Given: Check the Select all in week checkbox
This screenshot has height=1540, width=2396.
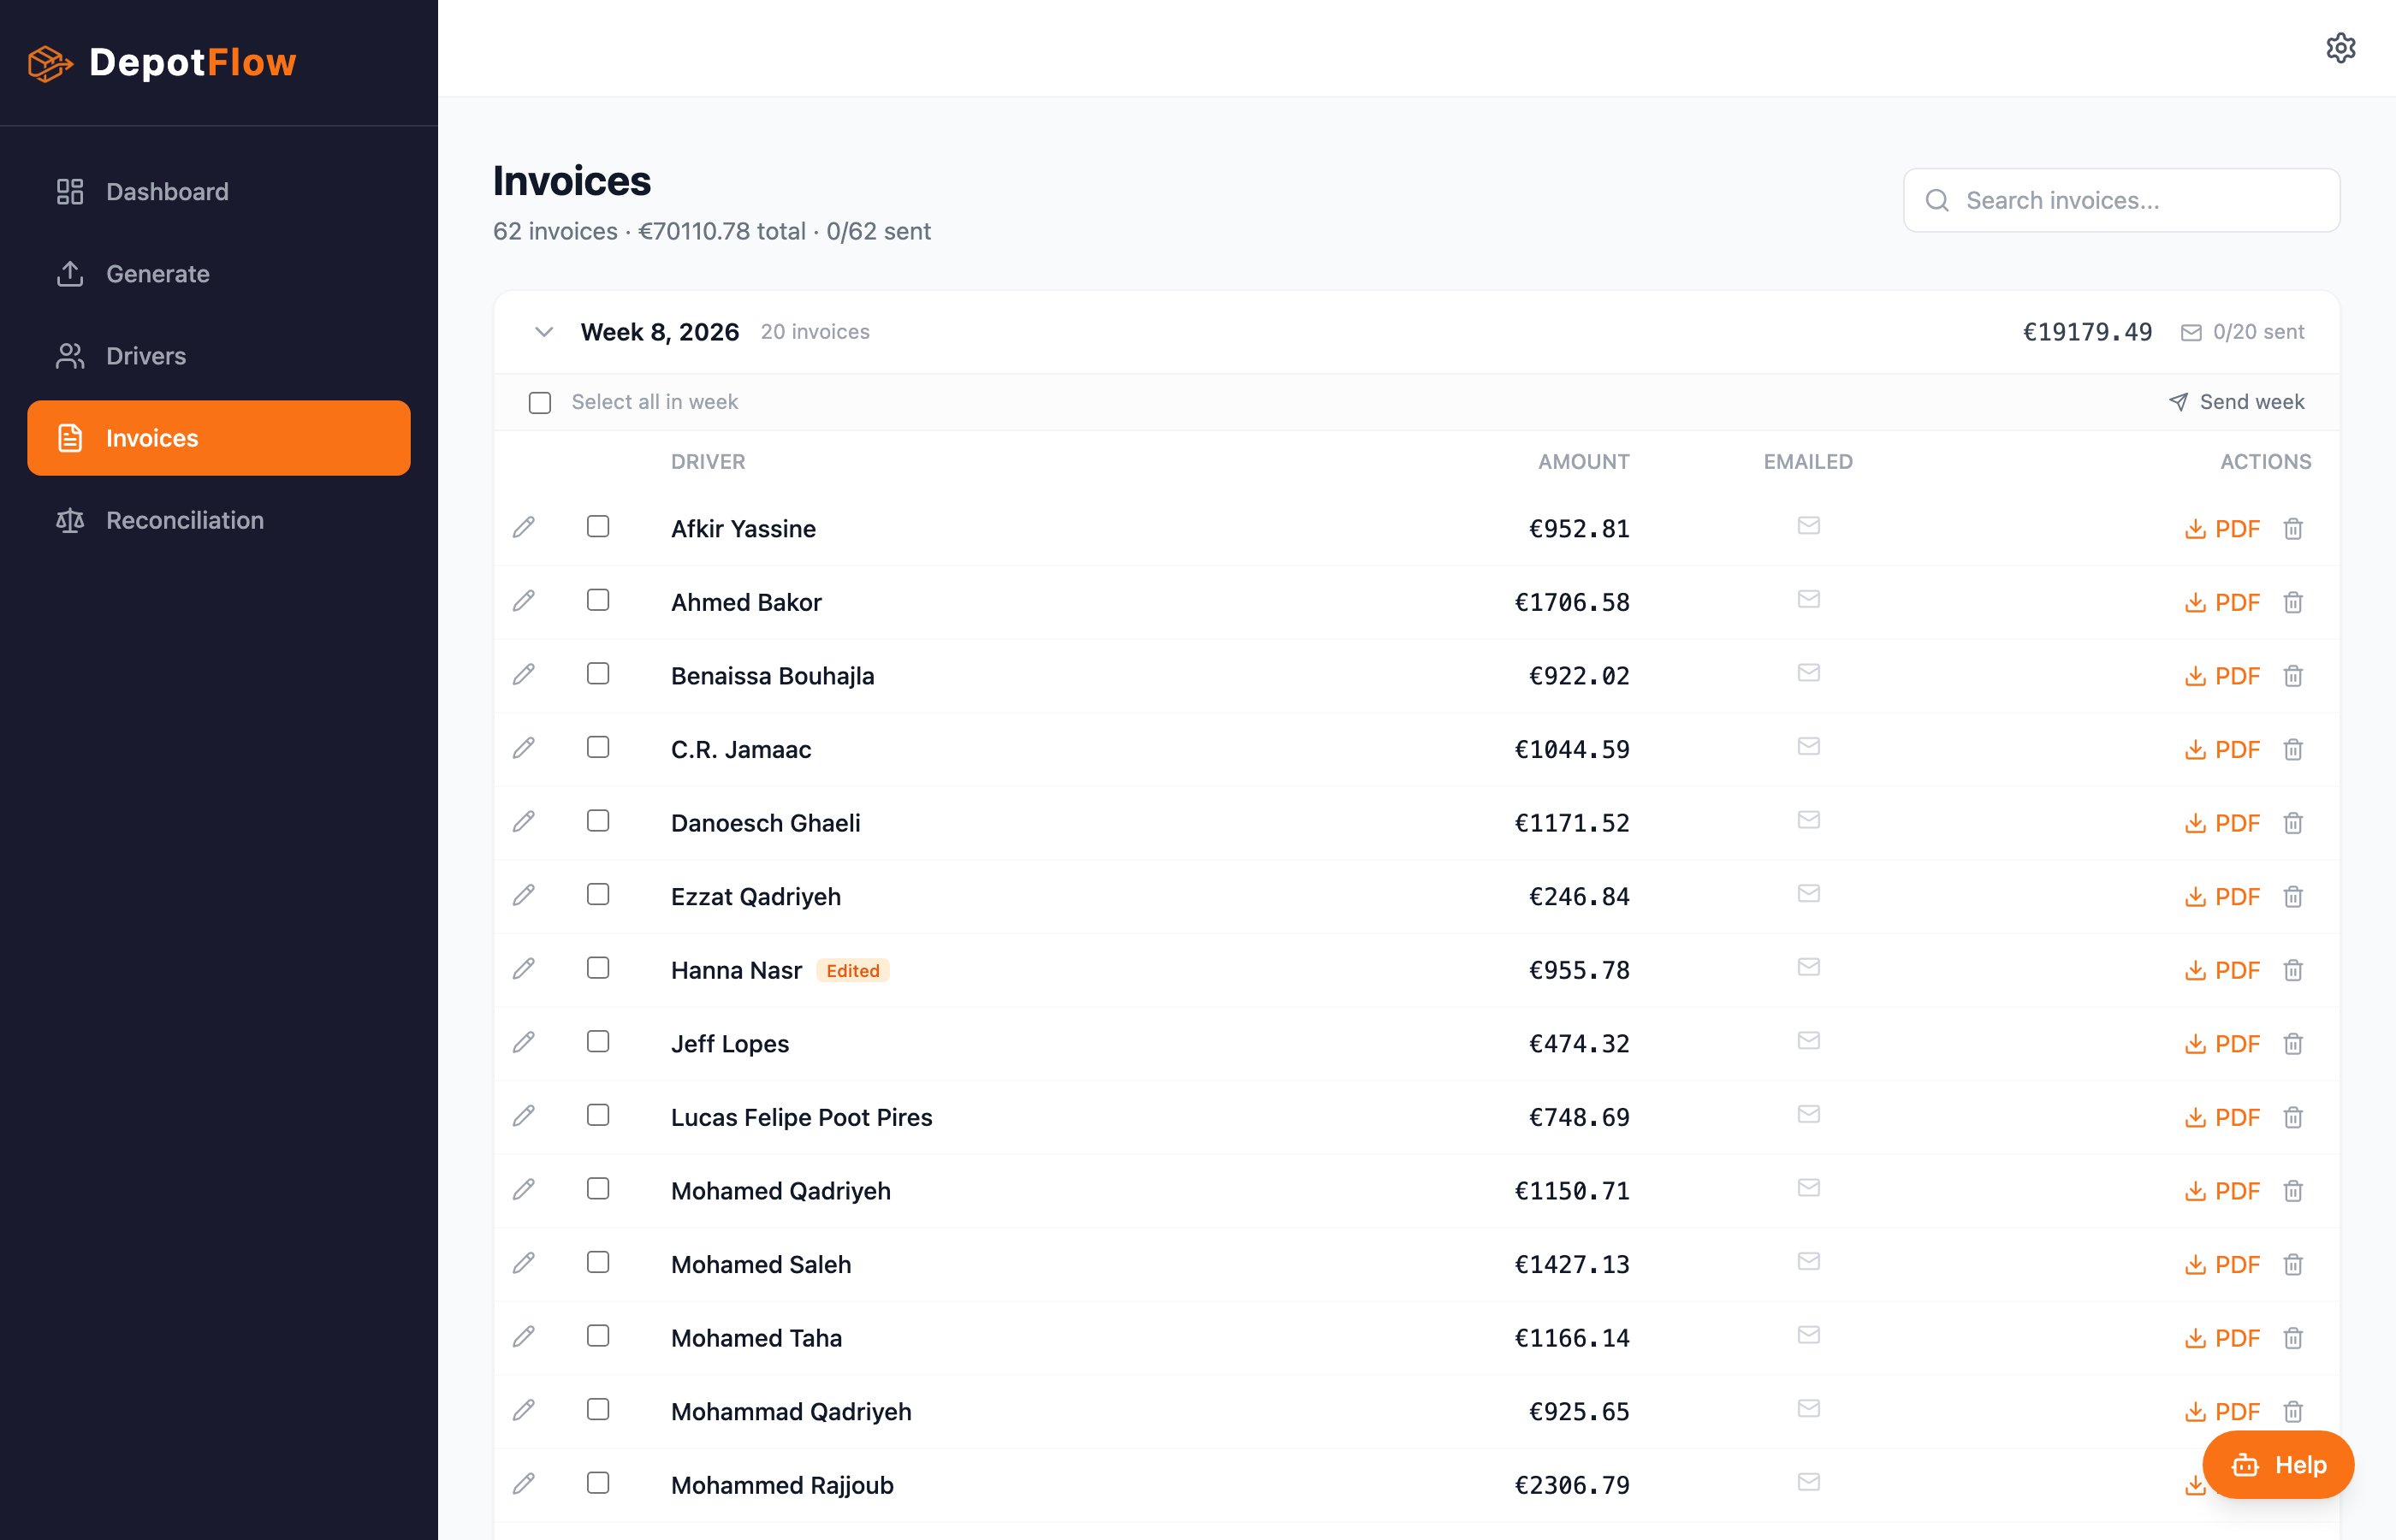Looking at the screenshot, I should coord(540,403).
